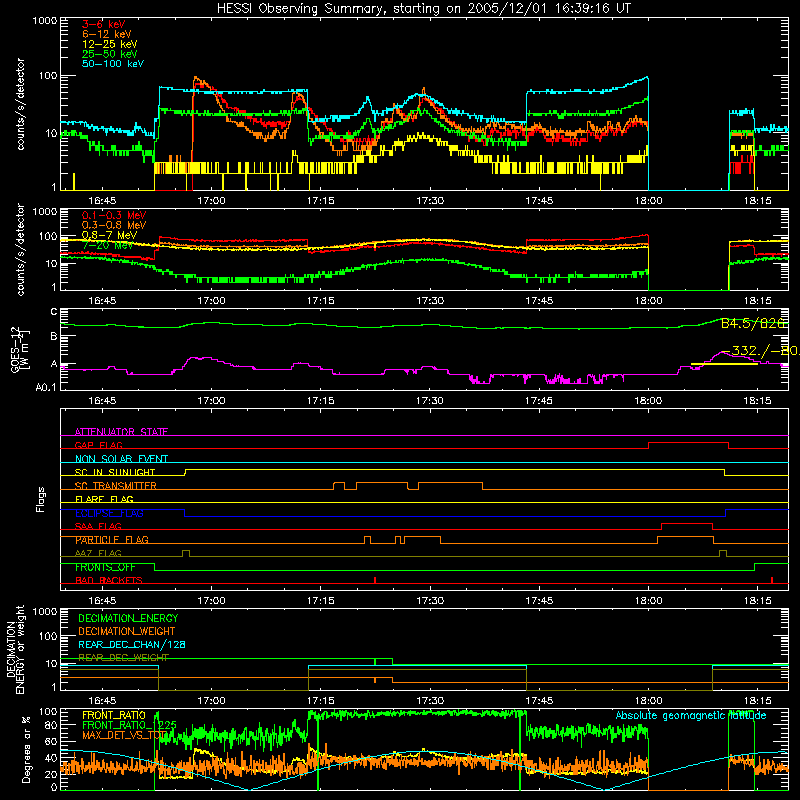Click the Flags panel axis label
Screen dimensions: 800x800
(41, 499)
